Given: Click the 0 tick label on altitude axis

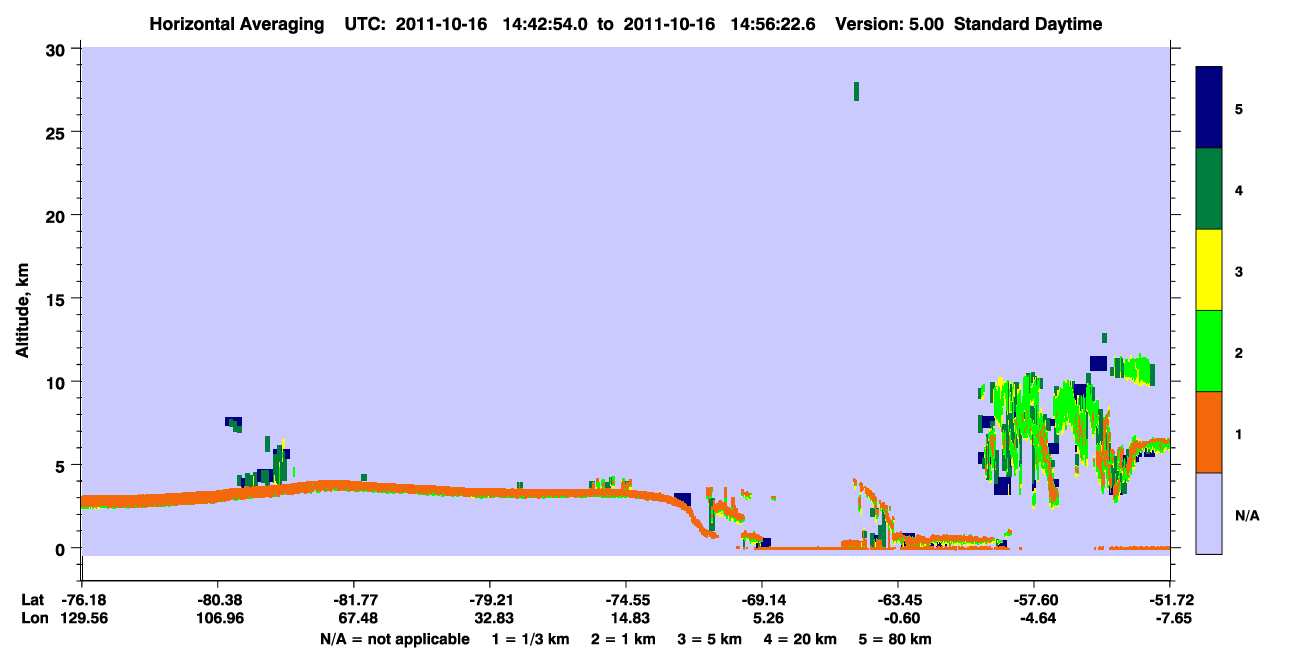Looking at the screenshot, I should click(63, 548).
